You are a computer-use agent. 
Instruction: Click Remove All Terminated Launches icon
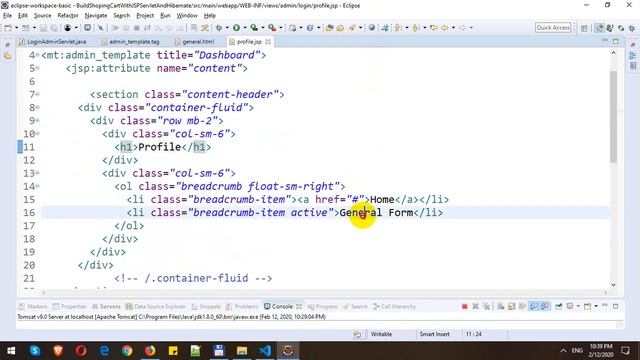(487, 306)
